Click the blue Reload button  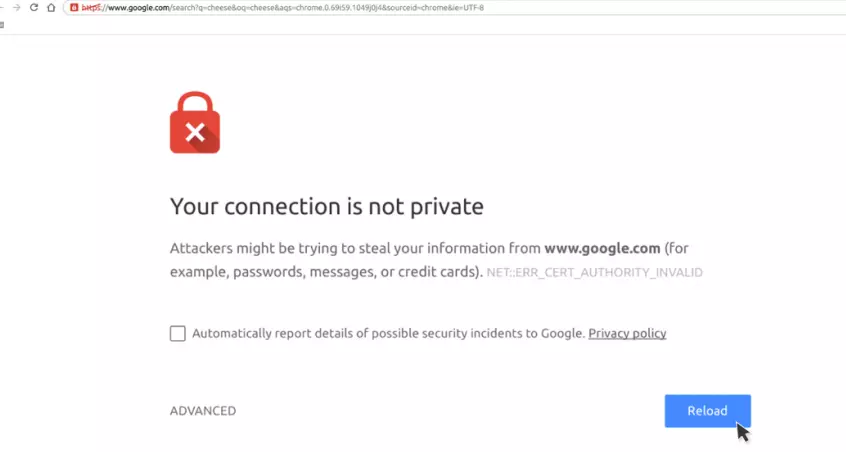707,411
